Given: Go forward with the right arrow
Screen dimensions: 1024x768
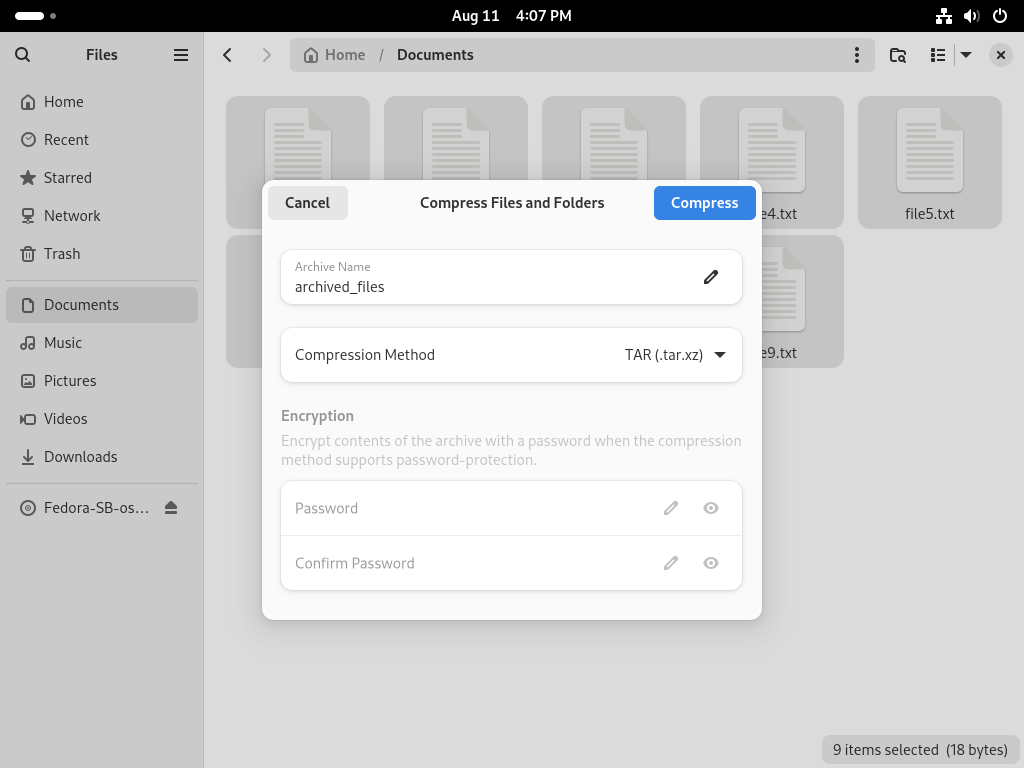Looking at the screenshot, I should [x=266, y=55].
